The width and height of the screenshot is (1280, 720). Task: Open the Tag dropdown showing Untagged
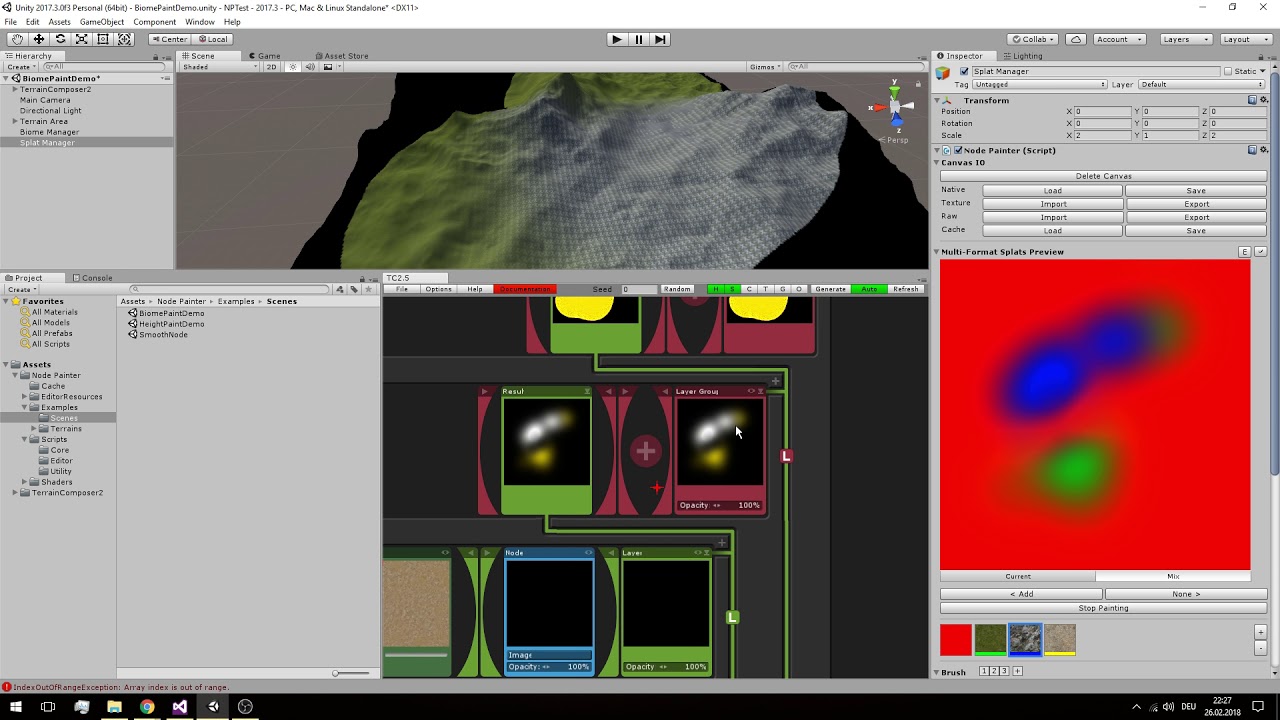point(1040,85)
